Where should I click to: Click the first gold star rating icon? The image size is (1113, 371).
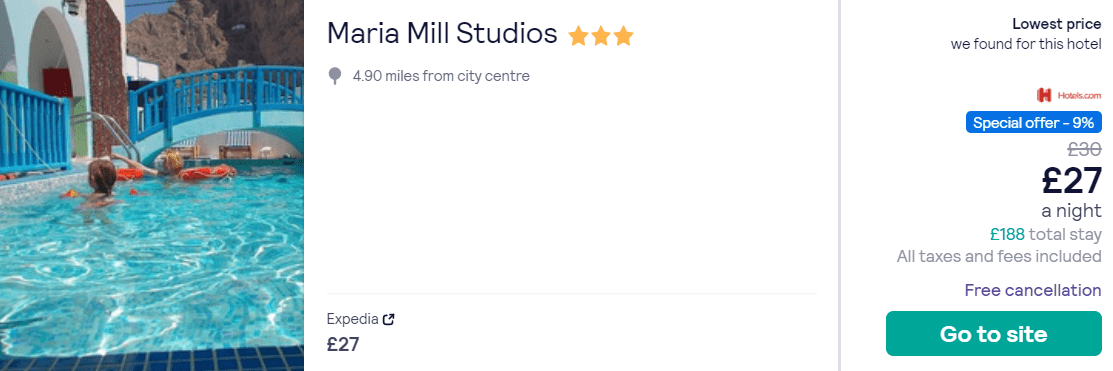click(578, 35)
